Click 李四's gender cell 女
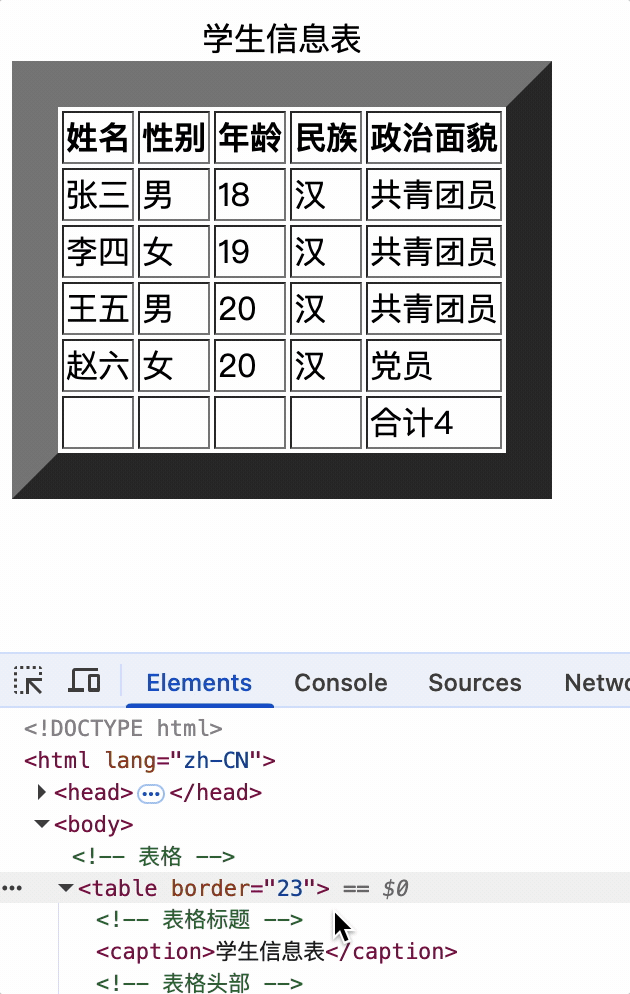Viewport: 630px width, 994px height. point(174,252)
